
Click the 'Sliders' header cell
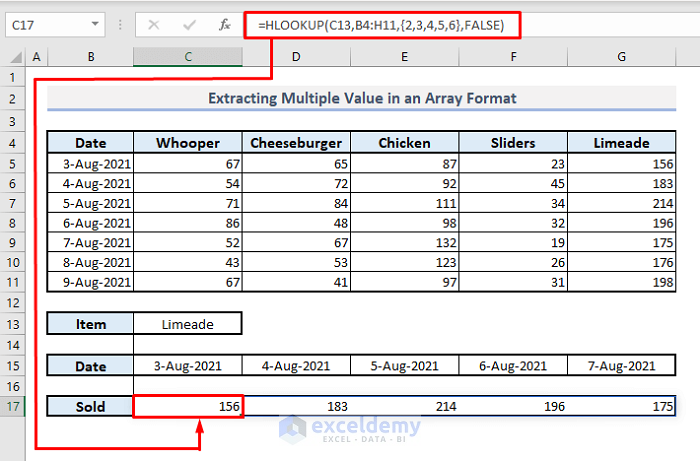[x=513, y=143]
